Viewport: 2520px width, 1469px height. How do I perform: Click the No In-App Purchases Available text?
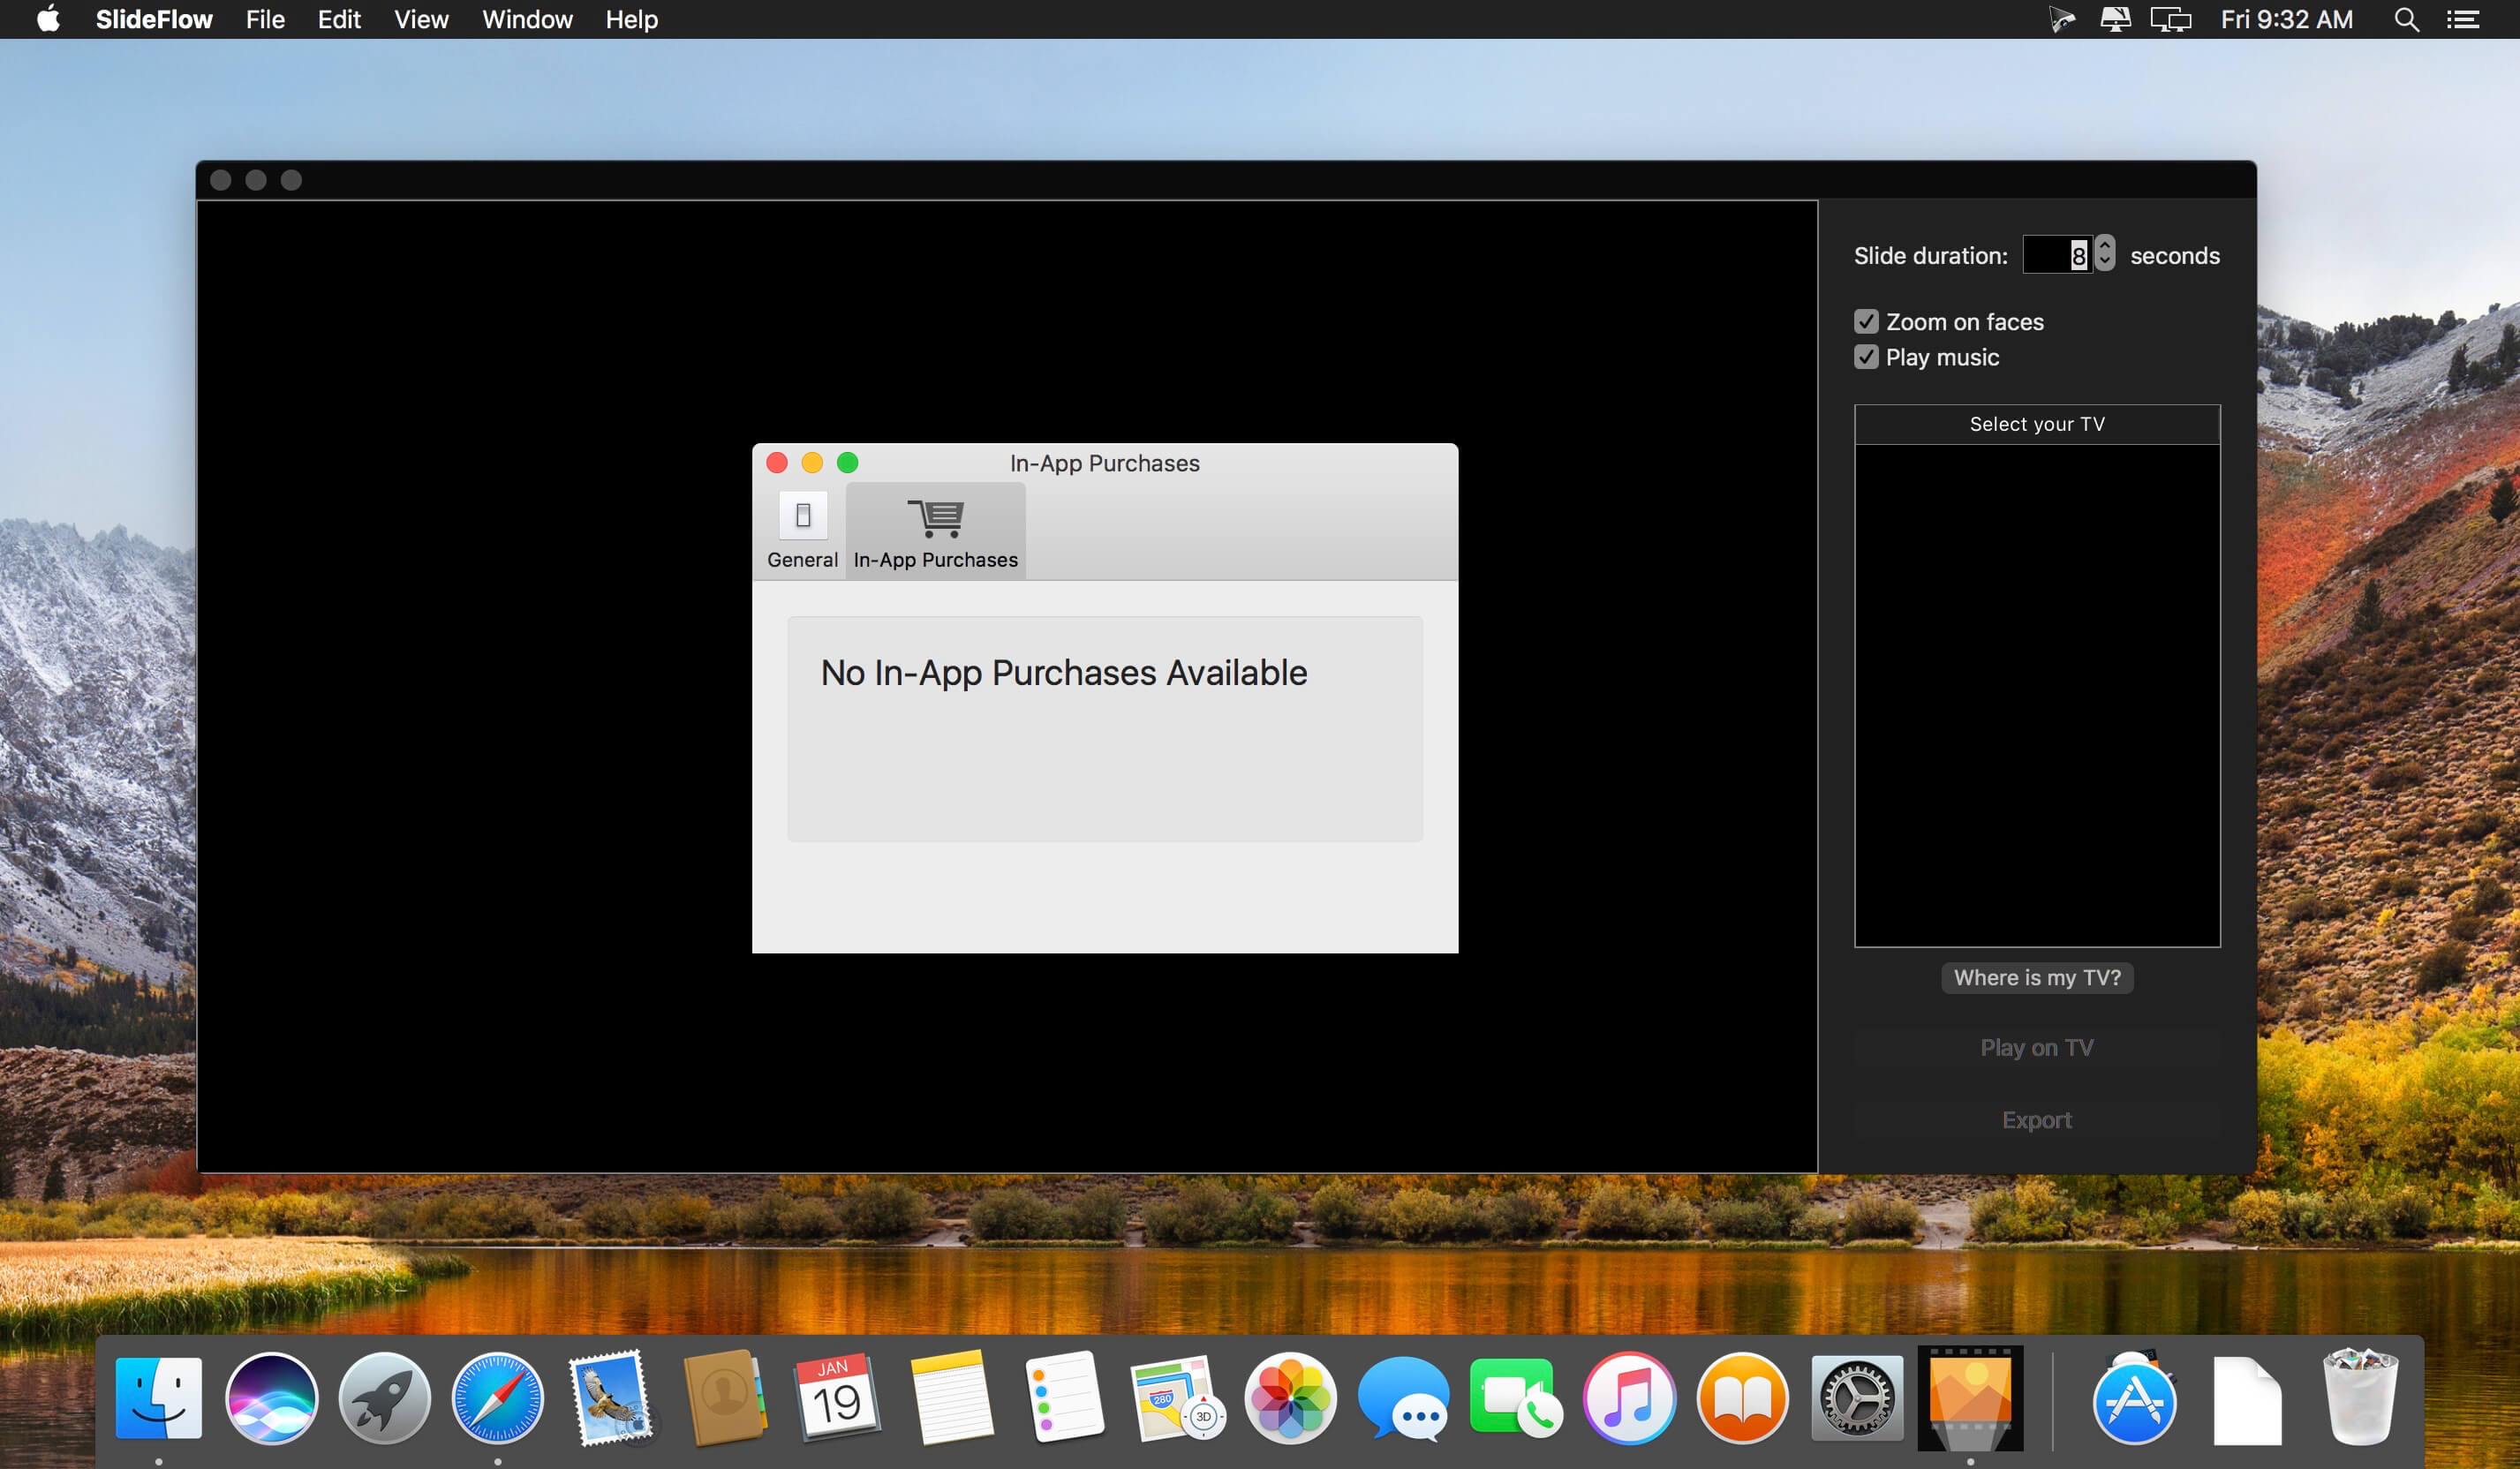tap(1063, 672)
